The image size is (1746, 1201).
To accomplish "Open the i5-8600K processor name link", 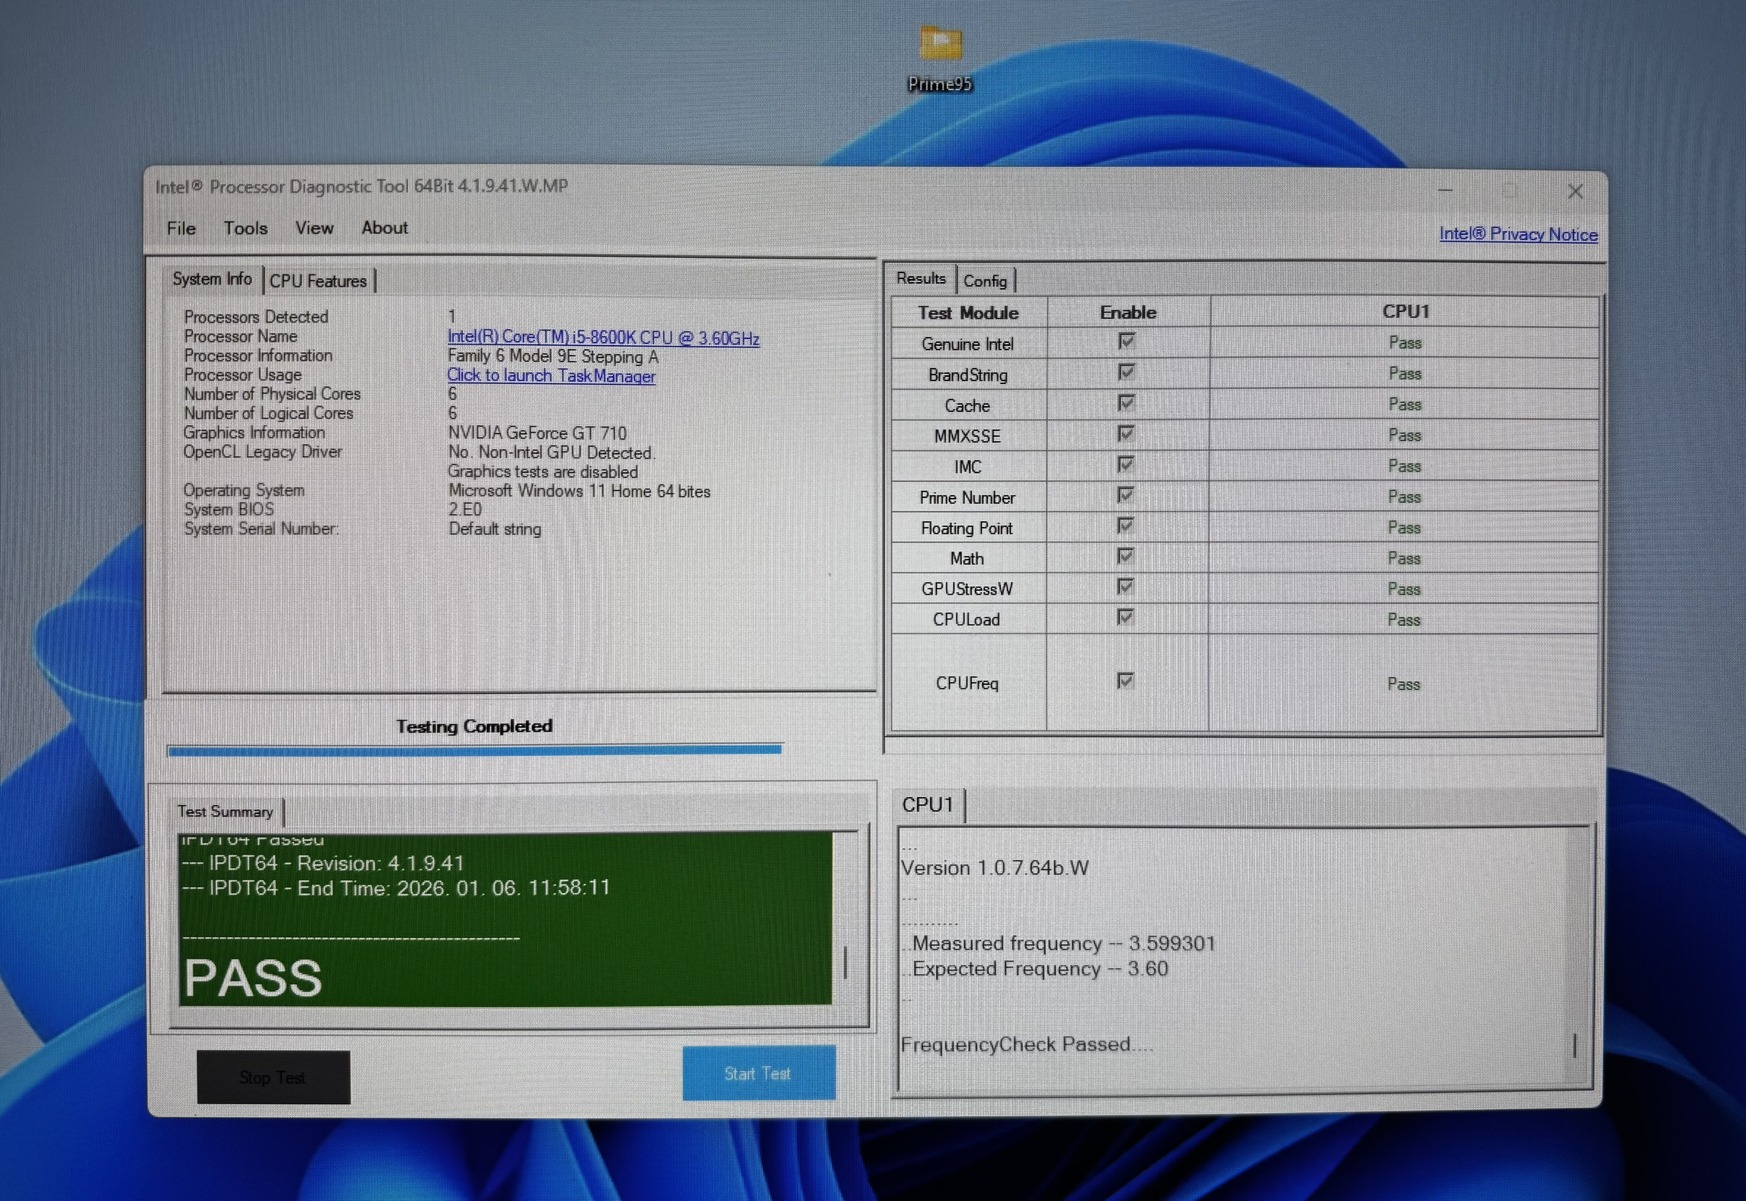I will pos(603,338).
